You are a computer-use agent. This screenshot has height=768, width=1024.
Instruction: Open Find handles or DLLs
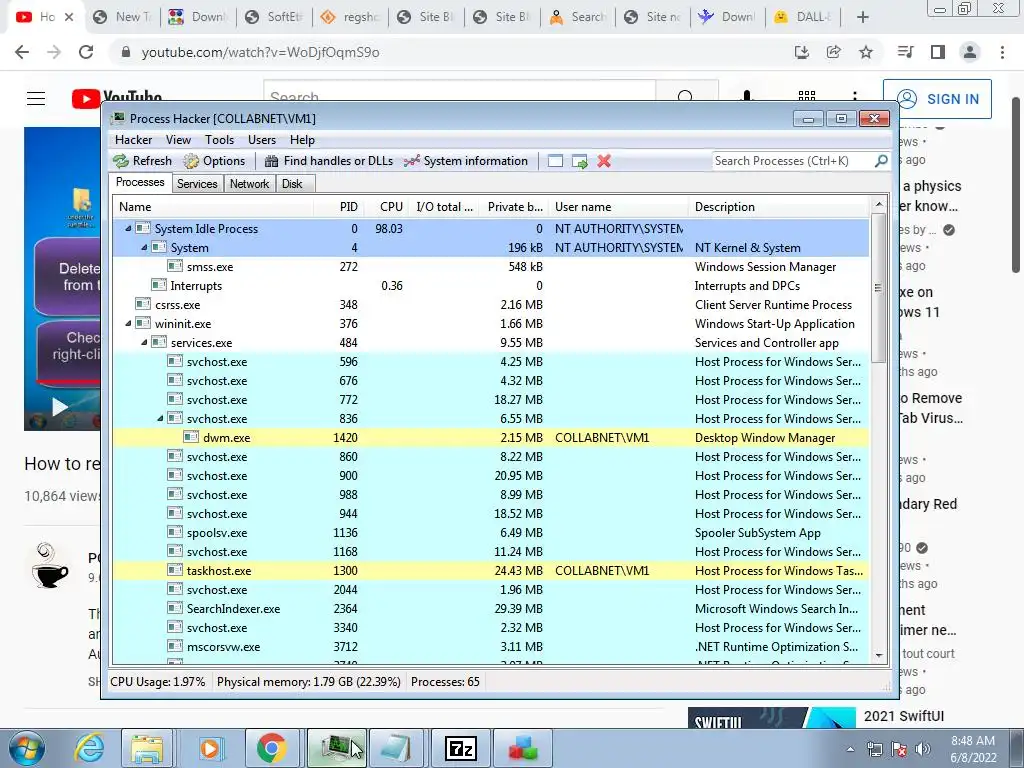tap(329, 161)
